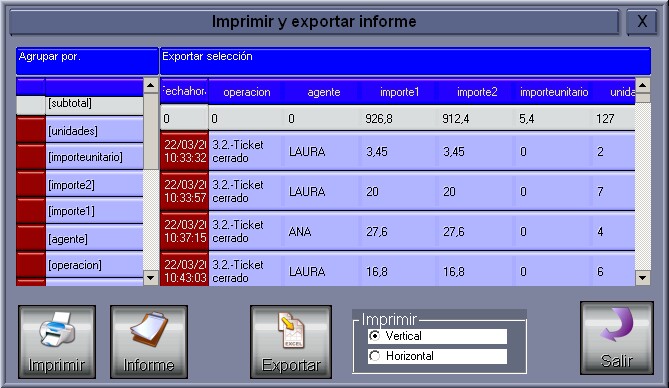Click the operacion column header
This screenshot has width=669, height=388.
[x=247, y=92]
